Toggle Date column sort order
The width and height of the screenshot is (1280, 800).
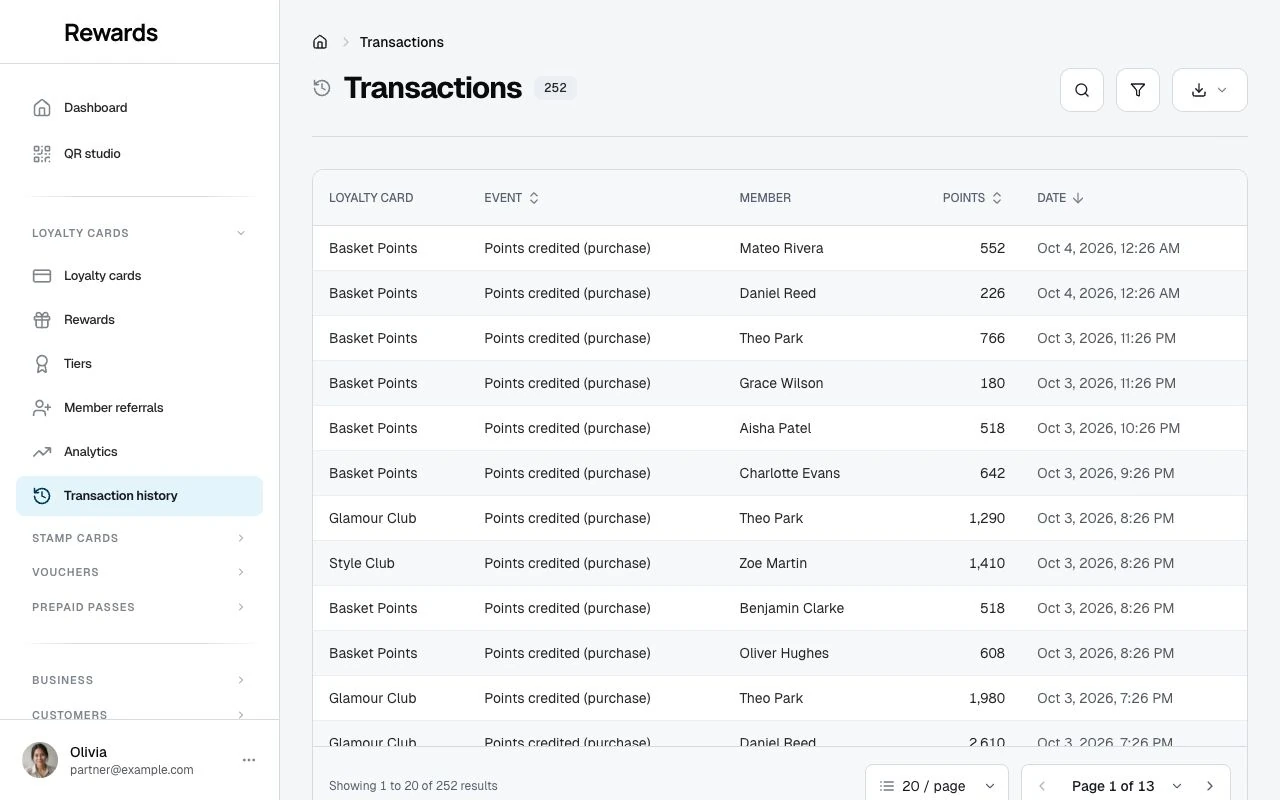point(1060,198)
